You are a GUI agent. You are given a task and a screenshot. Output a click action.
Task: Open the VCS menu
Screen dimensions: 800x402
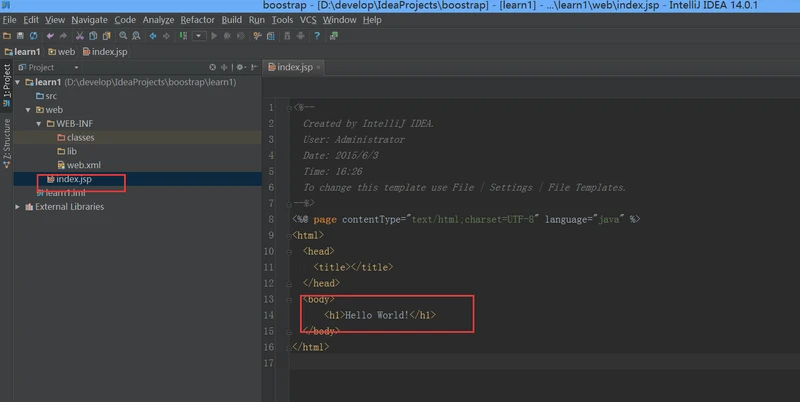[x=308, y=20]
